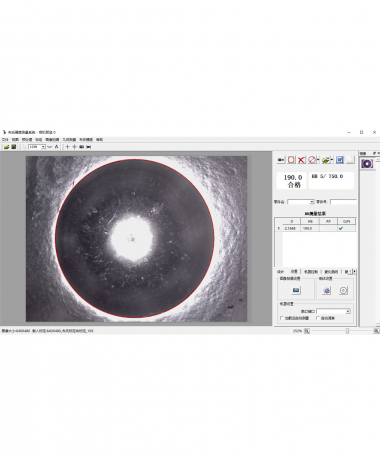Open the zoom percentage combo box in toolbar

coord(37,147)
